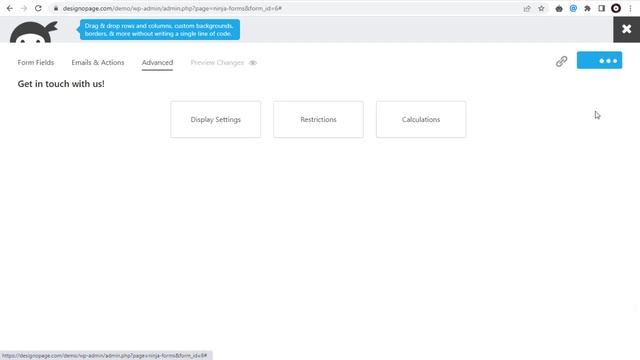Go back with the browser back arrow

9,8
